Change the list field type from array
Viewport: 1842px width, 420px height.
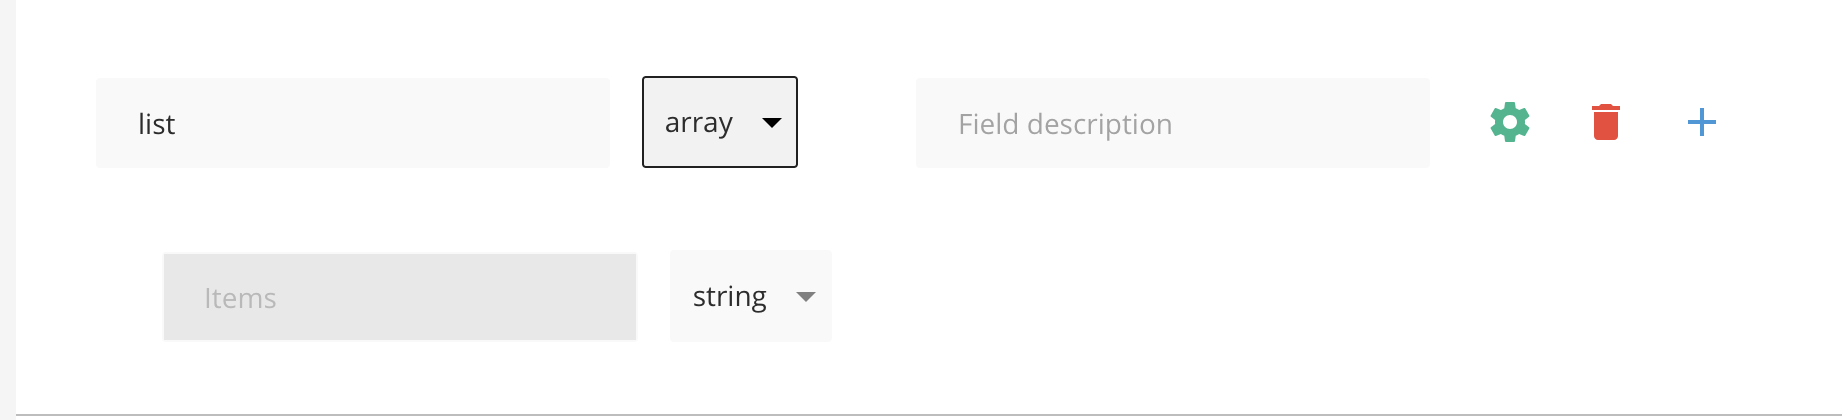click(x=720, y=122)
